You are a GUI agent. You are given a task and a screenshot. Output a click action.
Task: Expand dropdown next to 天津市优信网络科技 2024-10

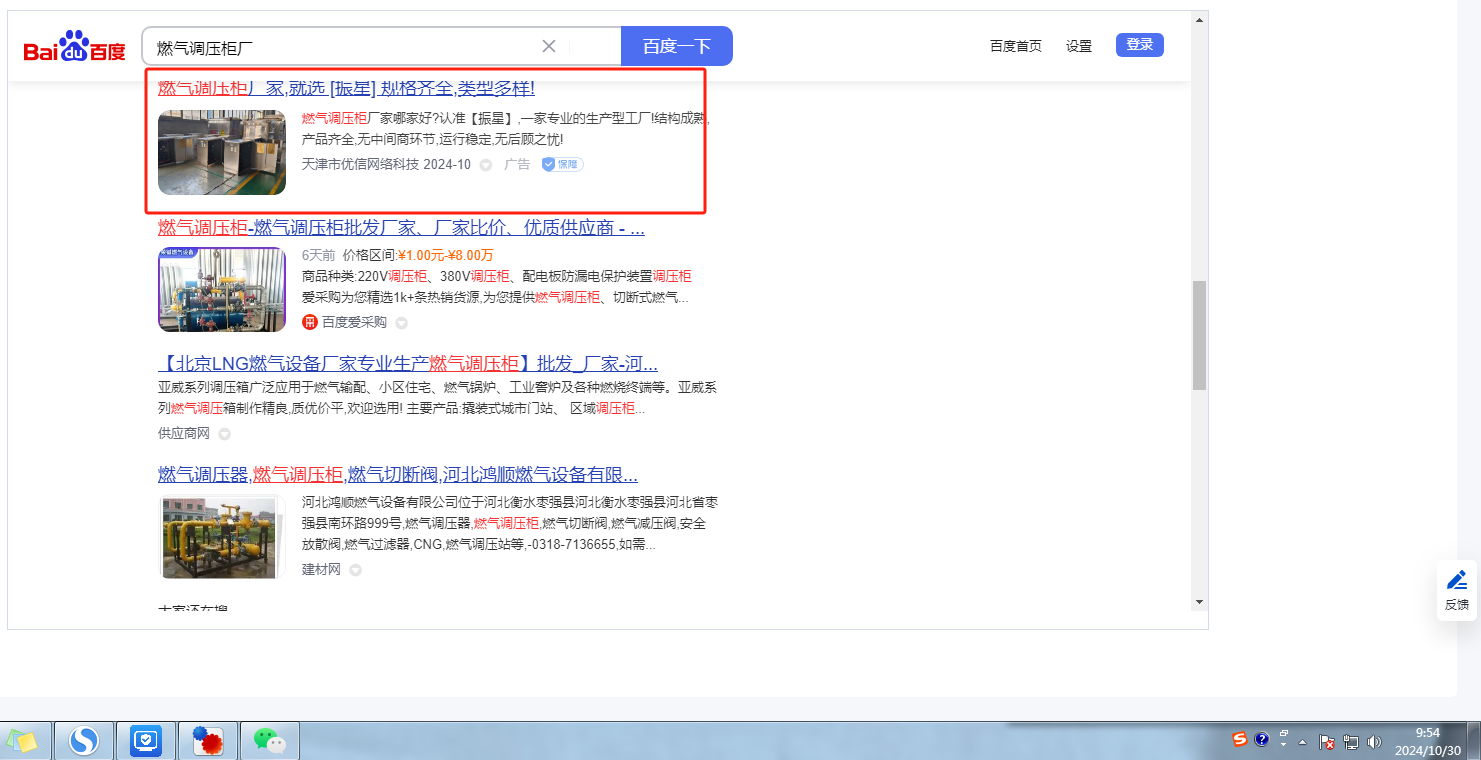tap(486, 165)
